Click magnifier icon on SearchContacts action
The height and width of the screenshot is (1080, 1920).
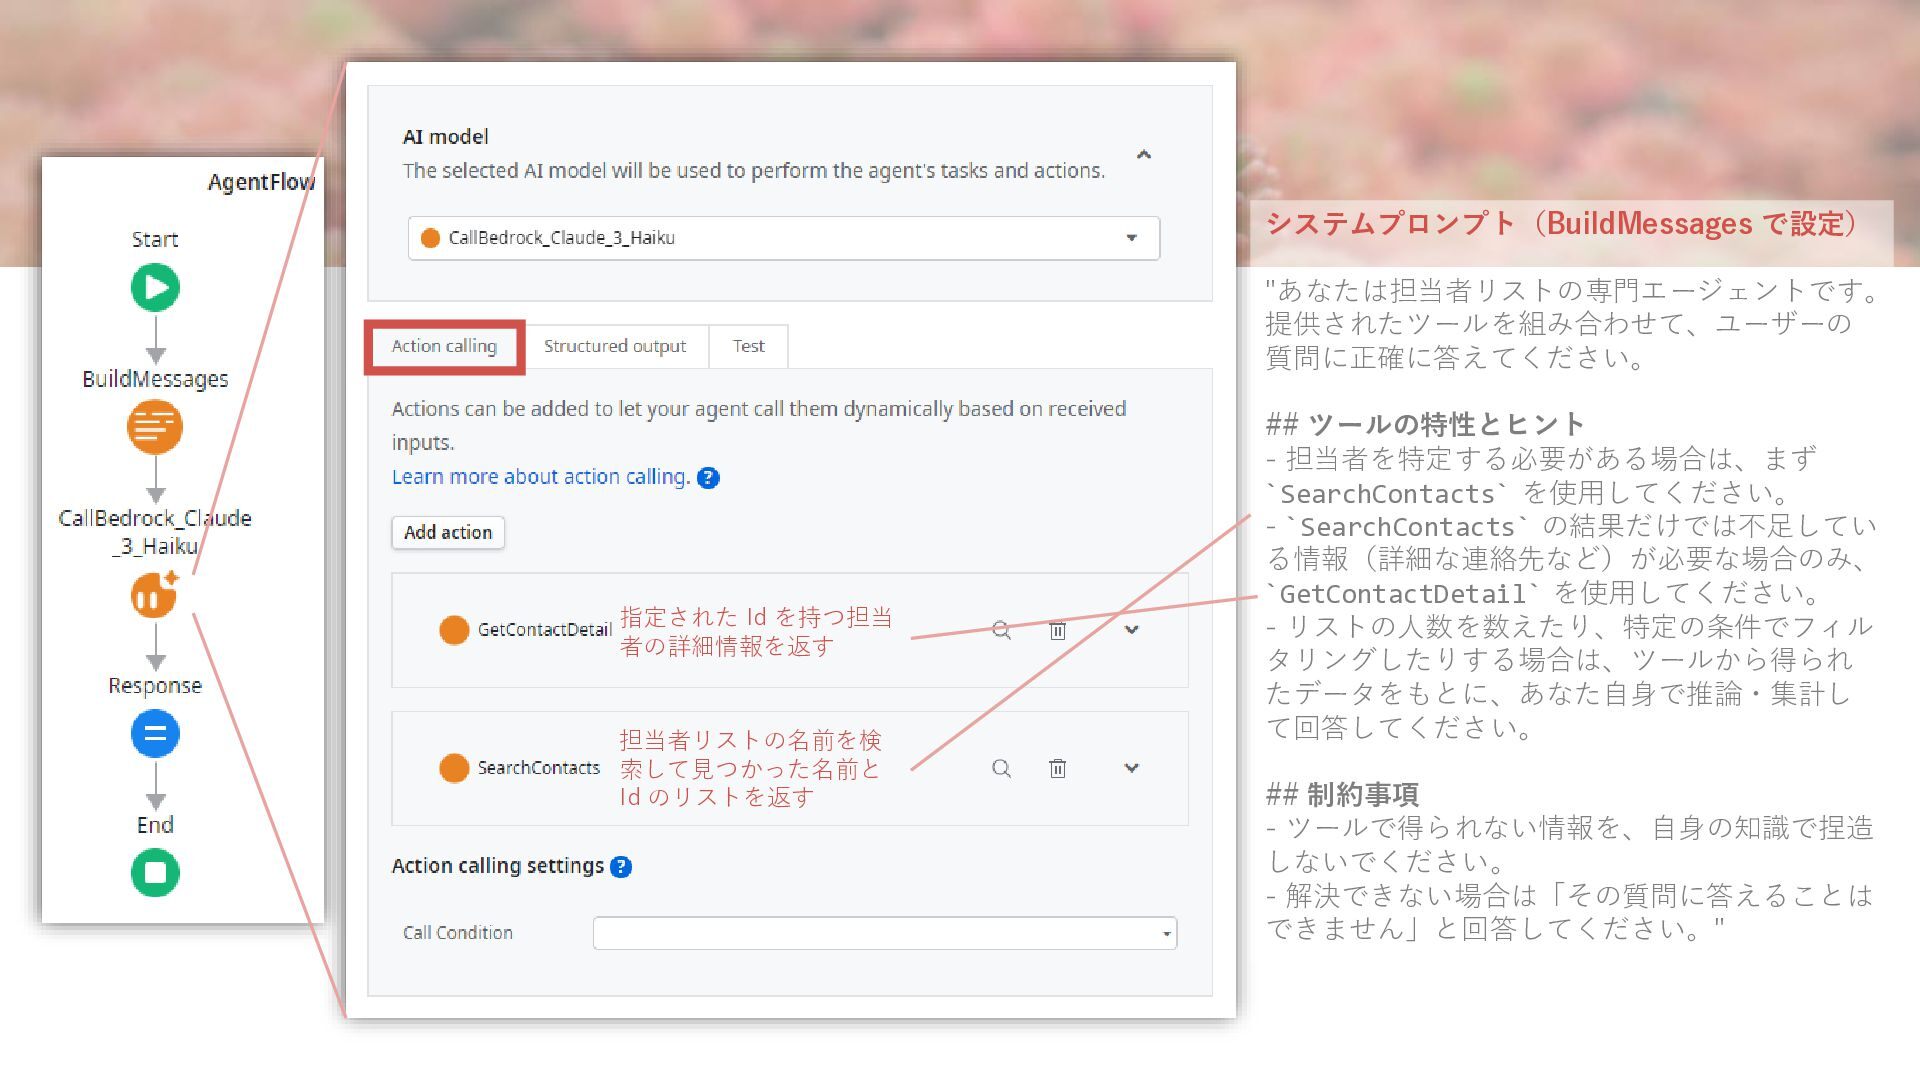tap(1001, 768)
